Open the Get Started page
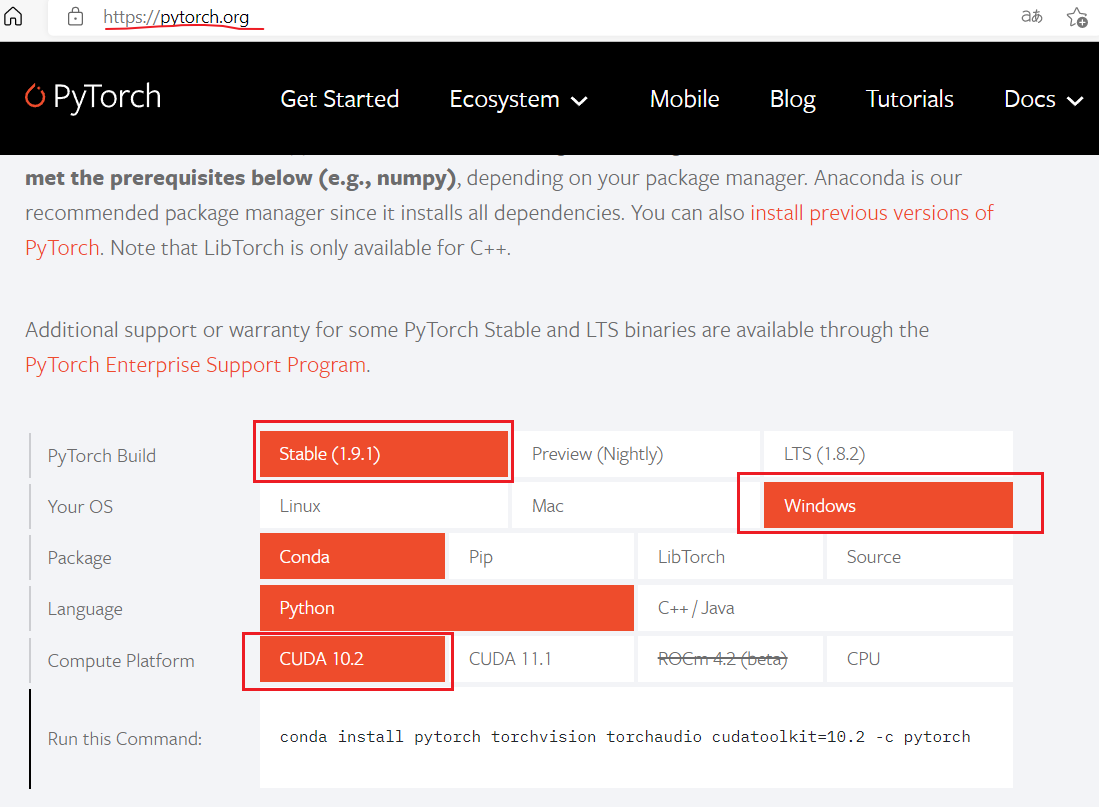Screen dimensions: 1099x807 click(339, 99)
